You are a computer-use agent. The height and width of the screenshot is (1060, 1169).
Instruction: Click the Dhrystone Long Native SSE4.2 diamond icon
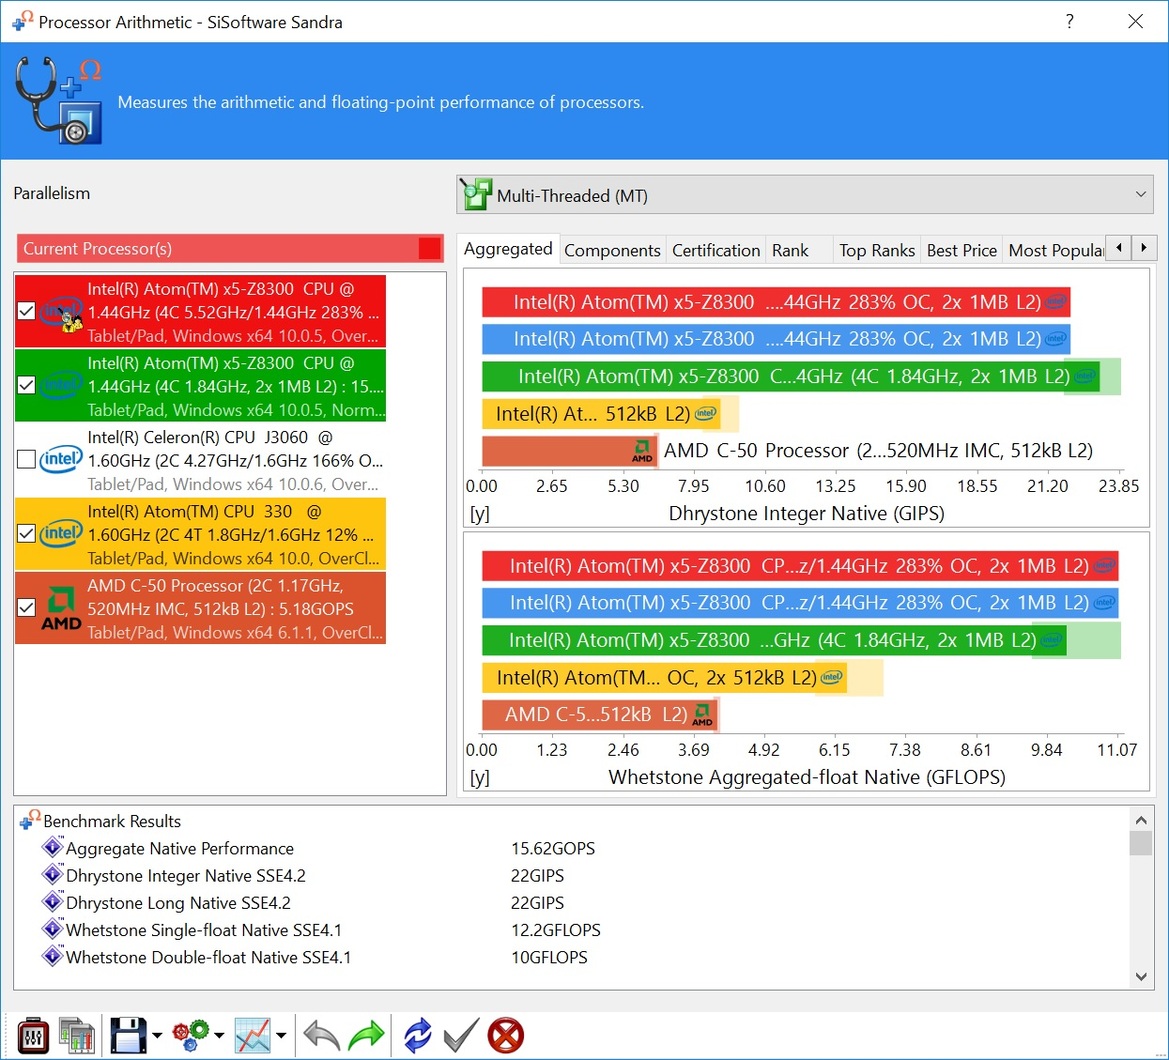52,901
